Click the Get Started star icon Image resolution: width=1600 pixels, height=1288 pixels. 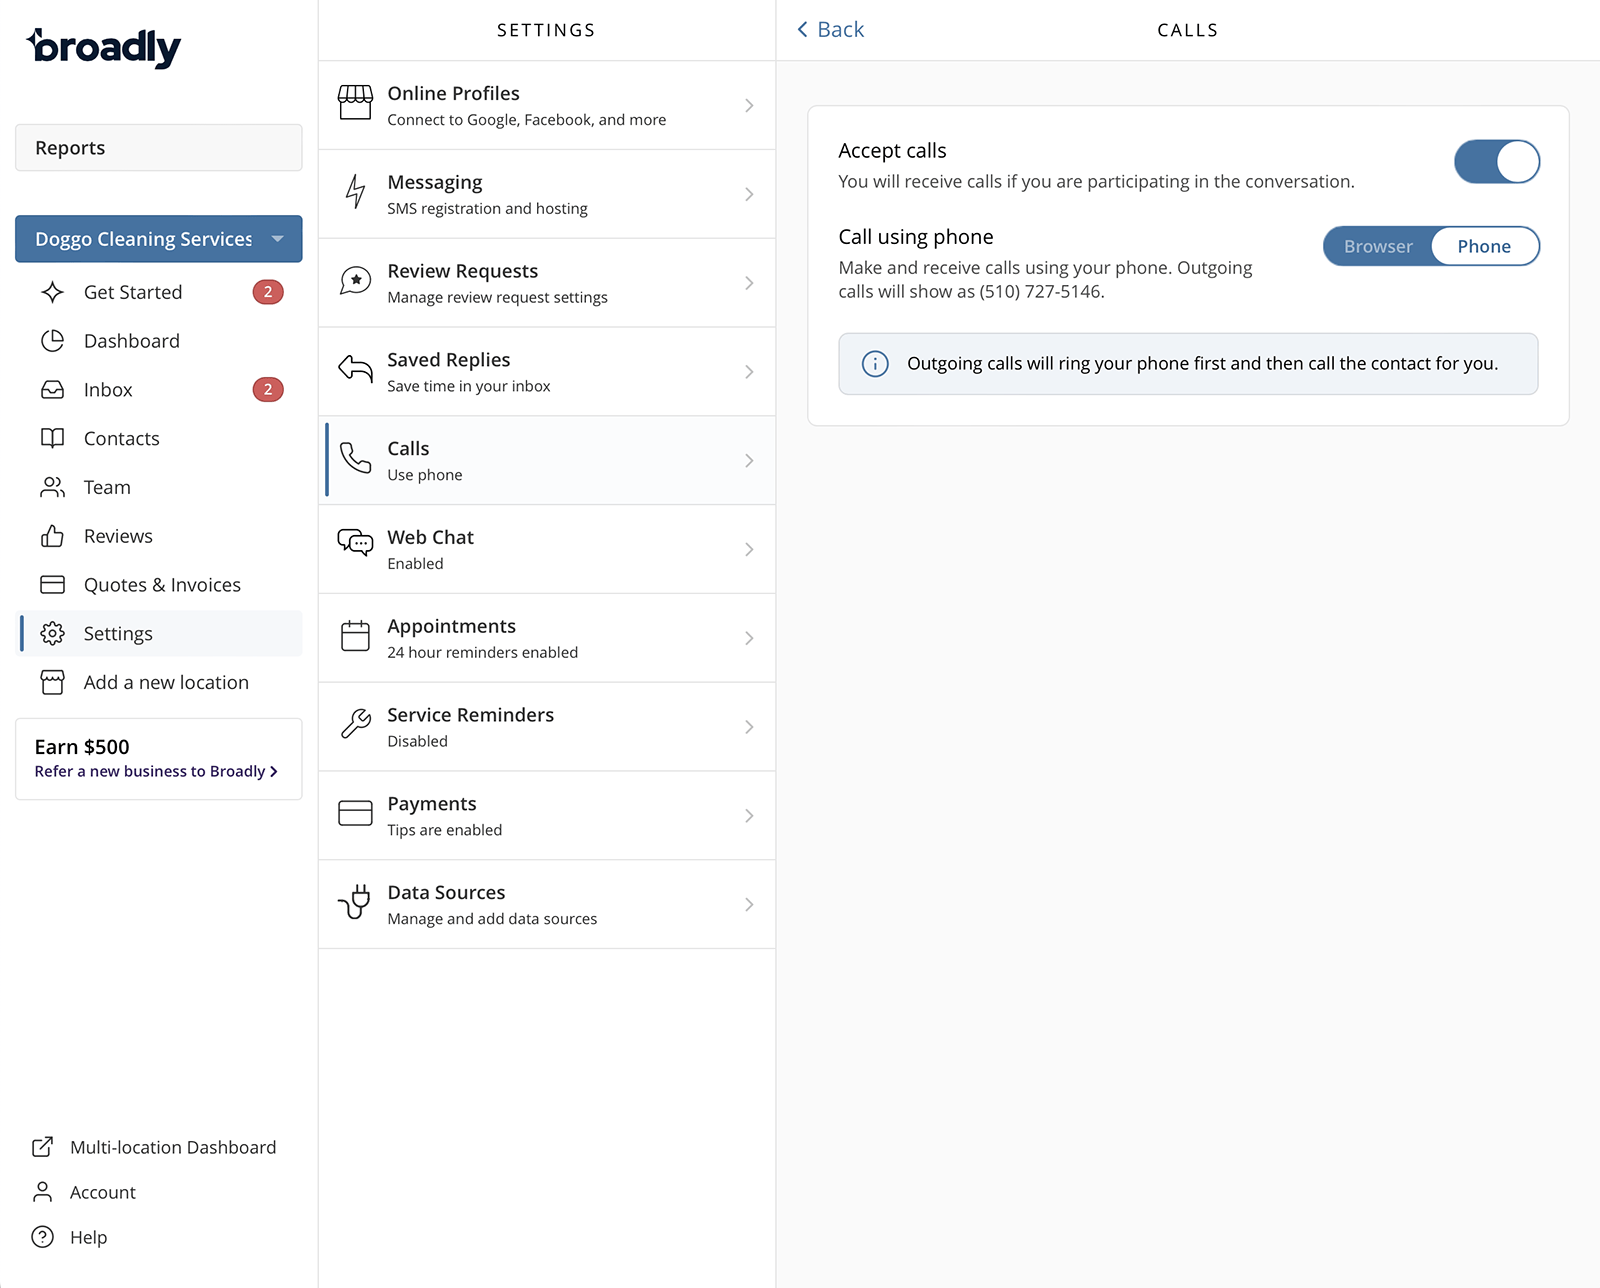pos(53,292)
